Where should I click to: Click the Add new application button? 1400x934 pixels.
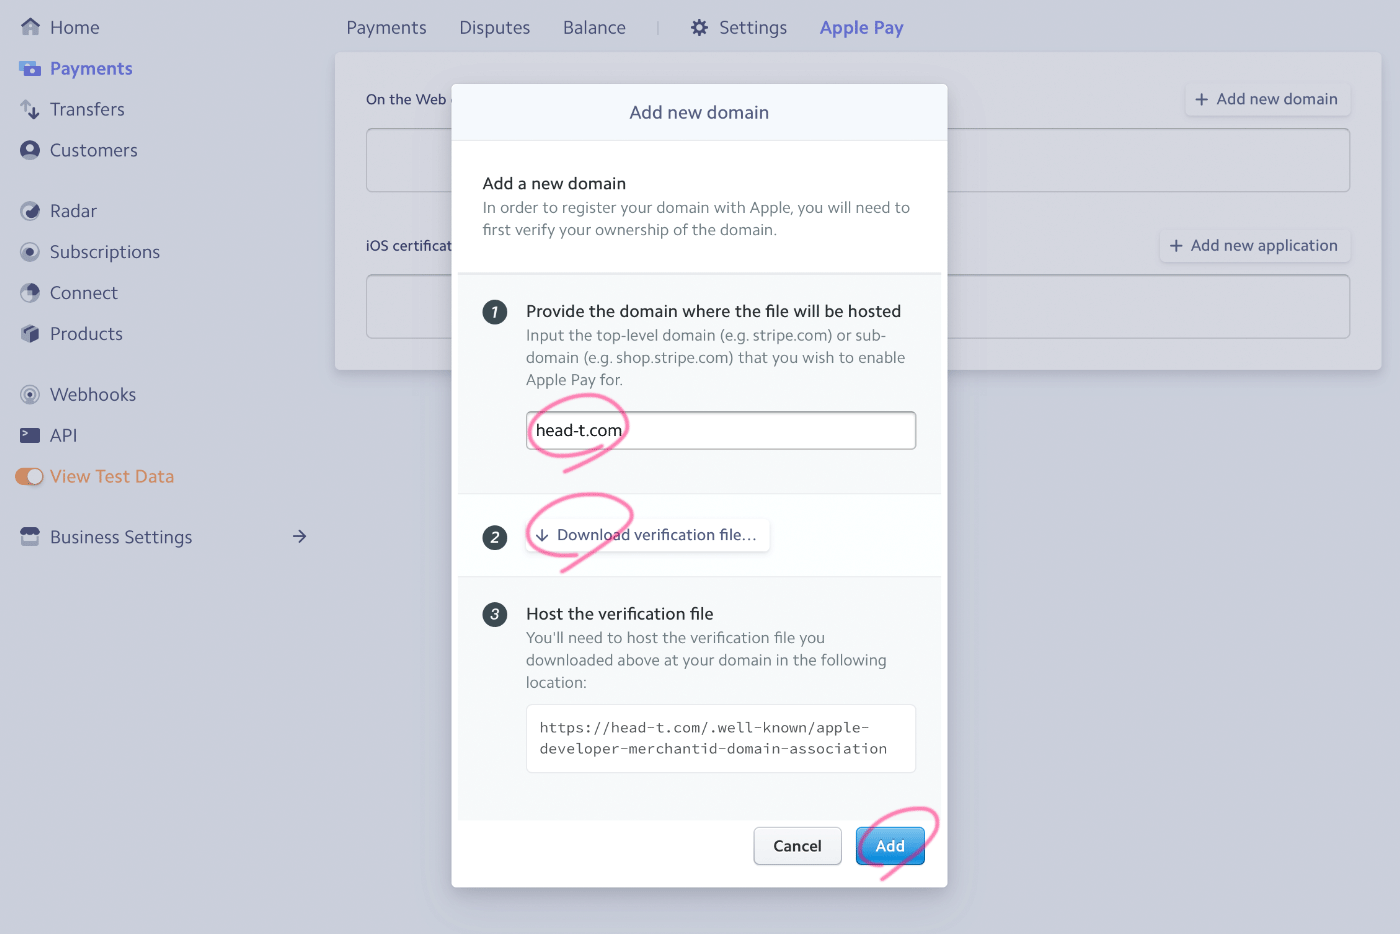[1255, 246]
